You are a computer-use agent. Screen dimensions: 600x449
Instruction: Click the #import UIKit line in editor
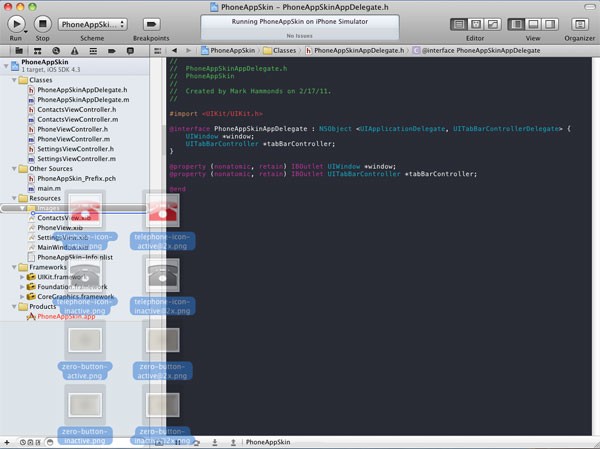click(216, 114)
